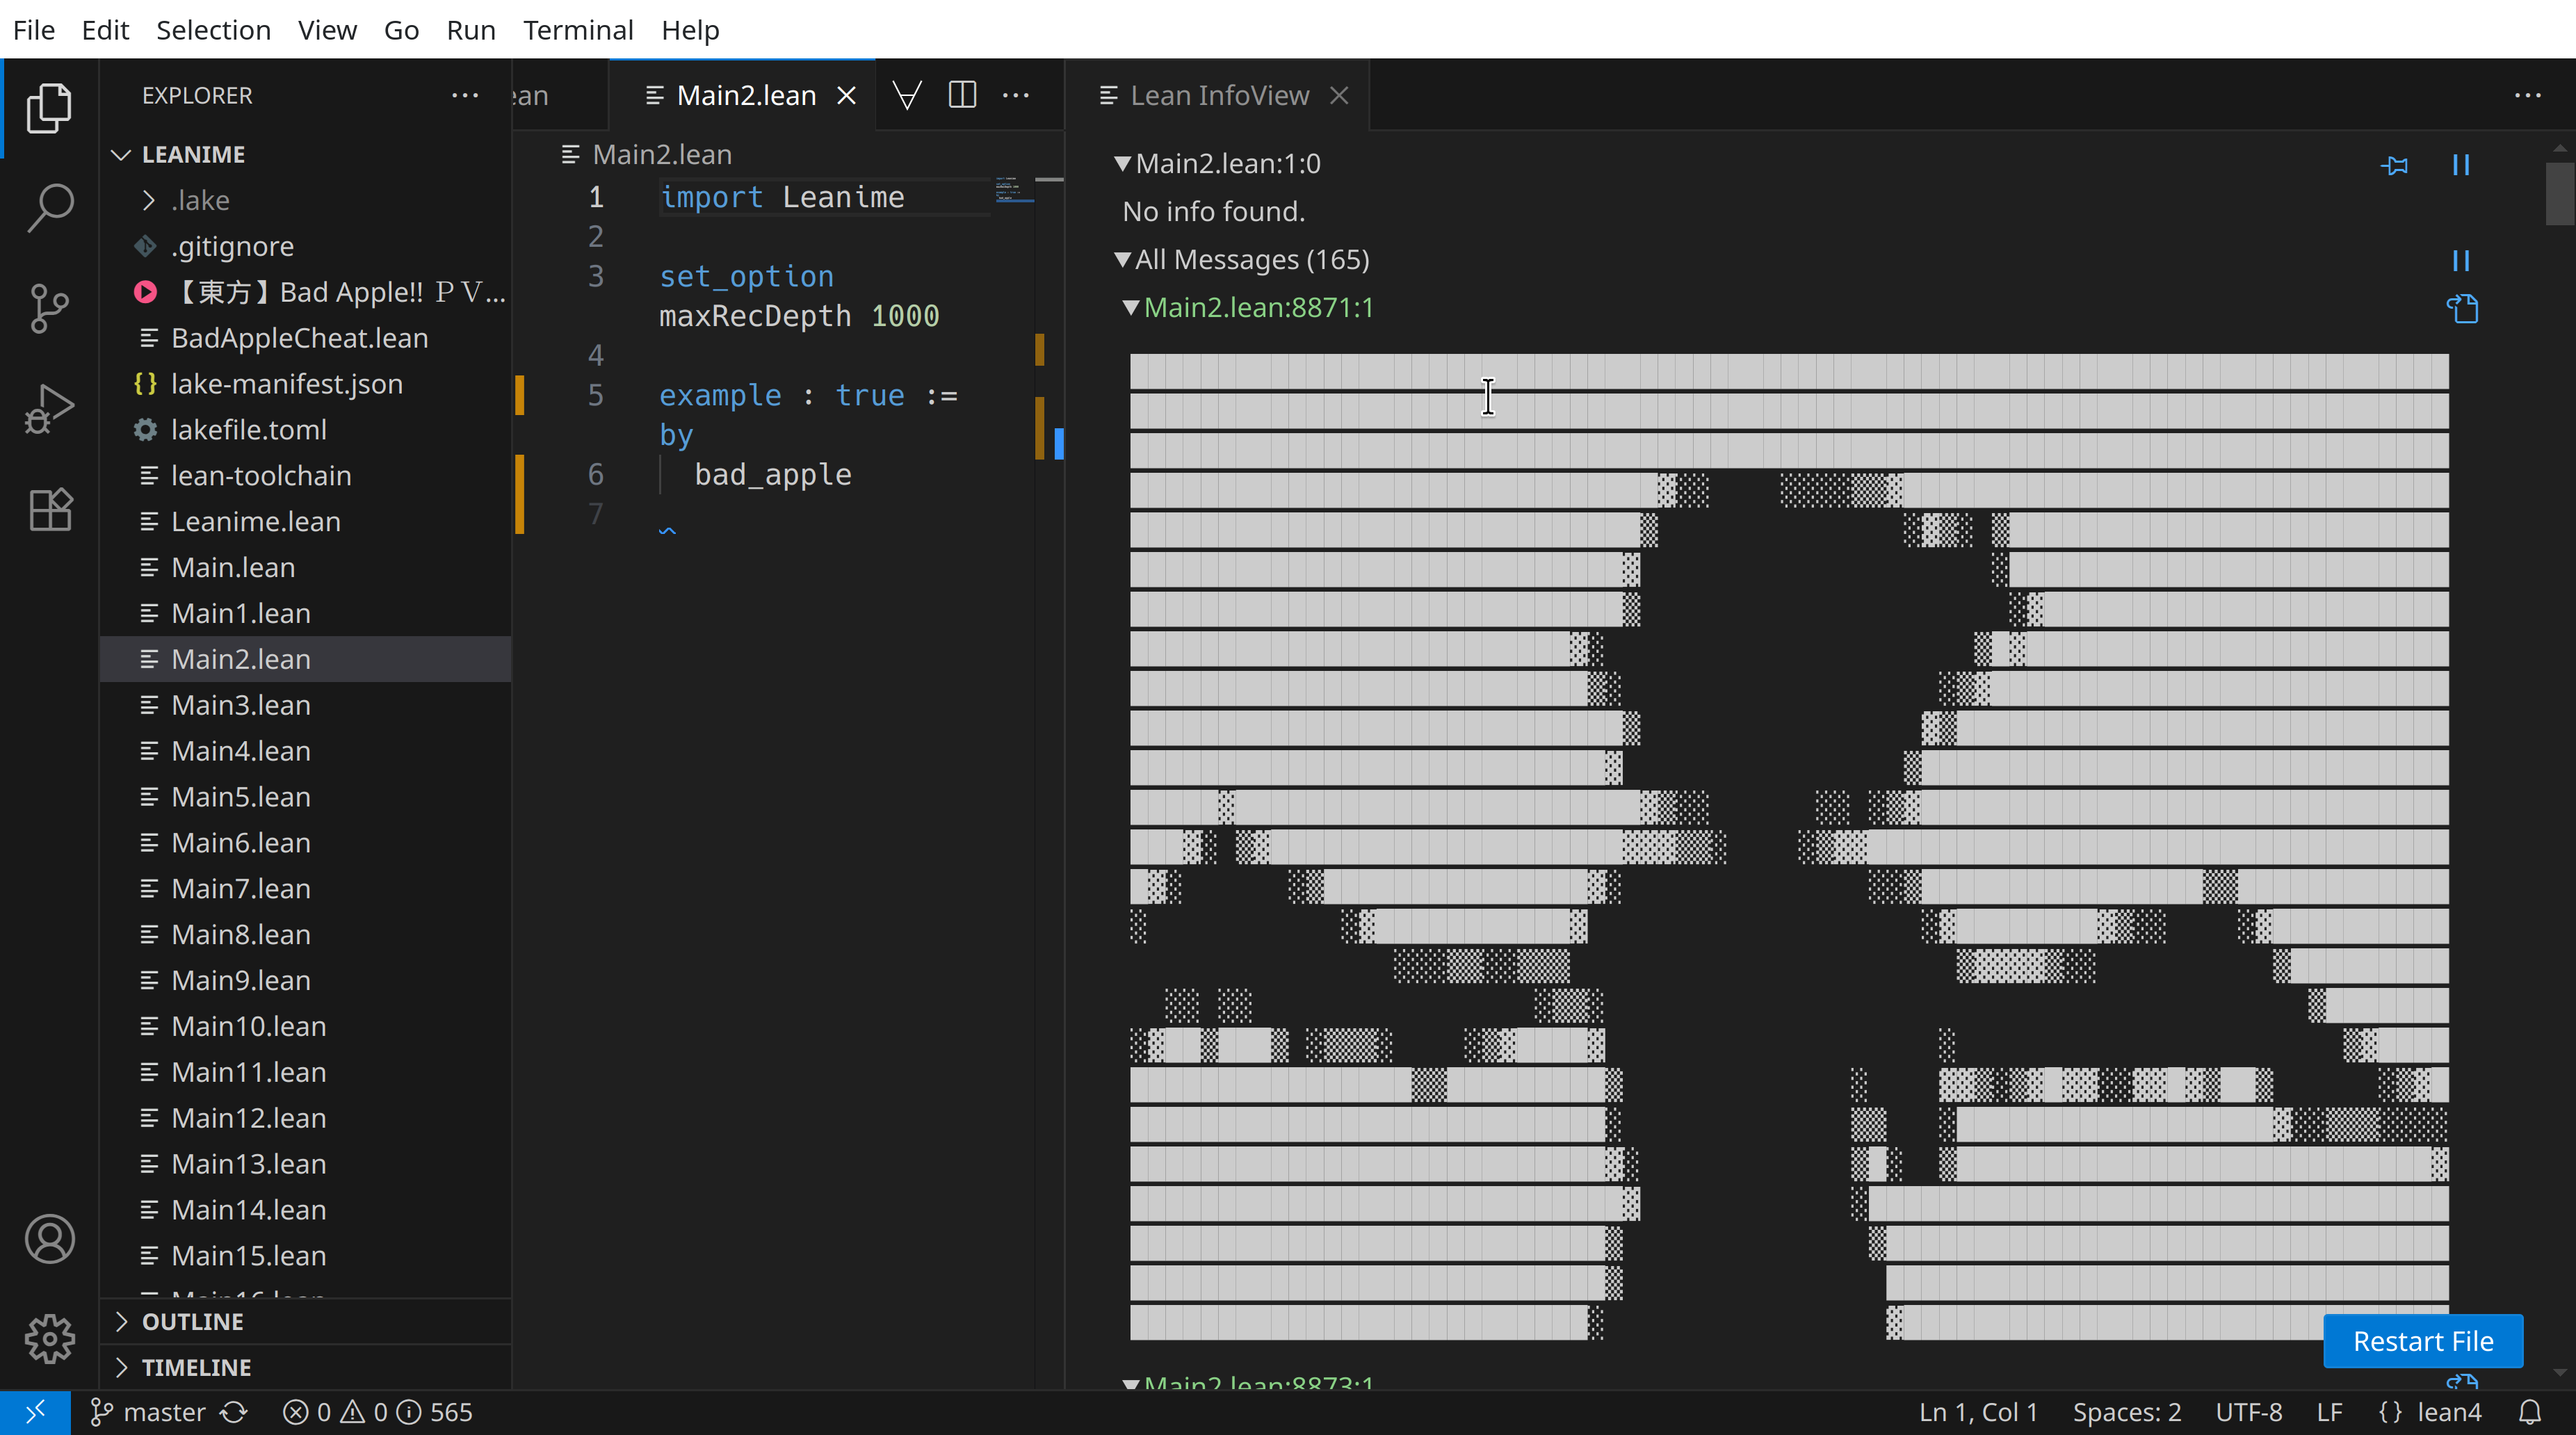Pause updating for Main2.lean:1:0 section
The height and width of the screenshot is (1435, 2576).
[x=2461, y=165]
